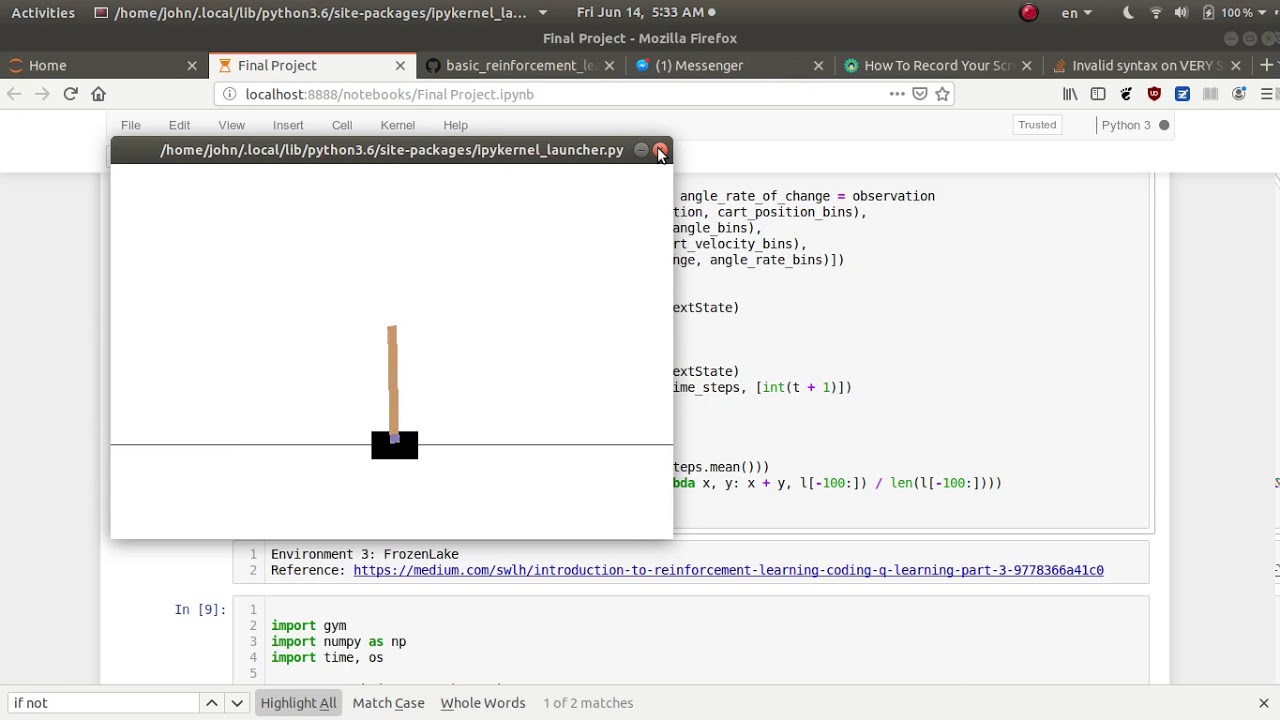Jump to previous find match
The image size is (1280, 720).
pos(212,703)
